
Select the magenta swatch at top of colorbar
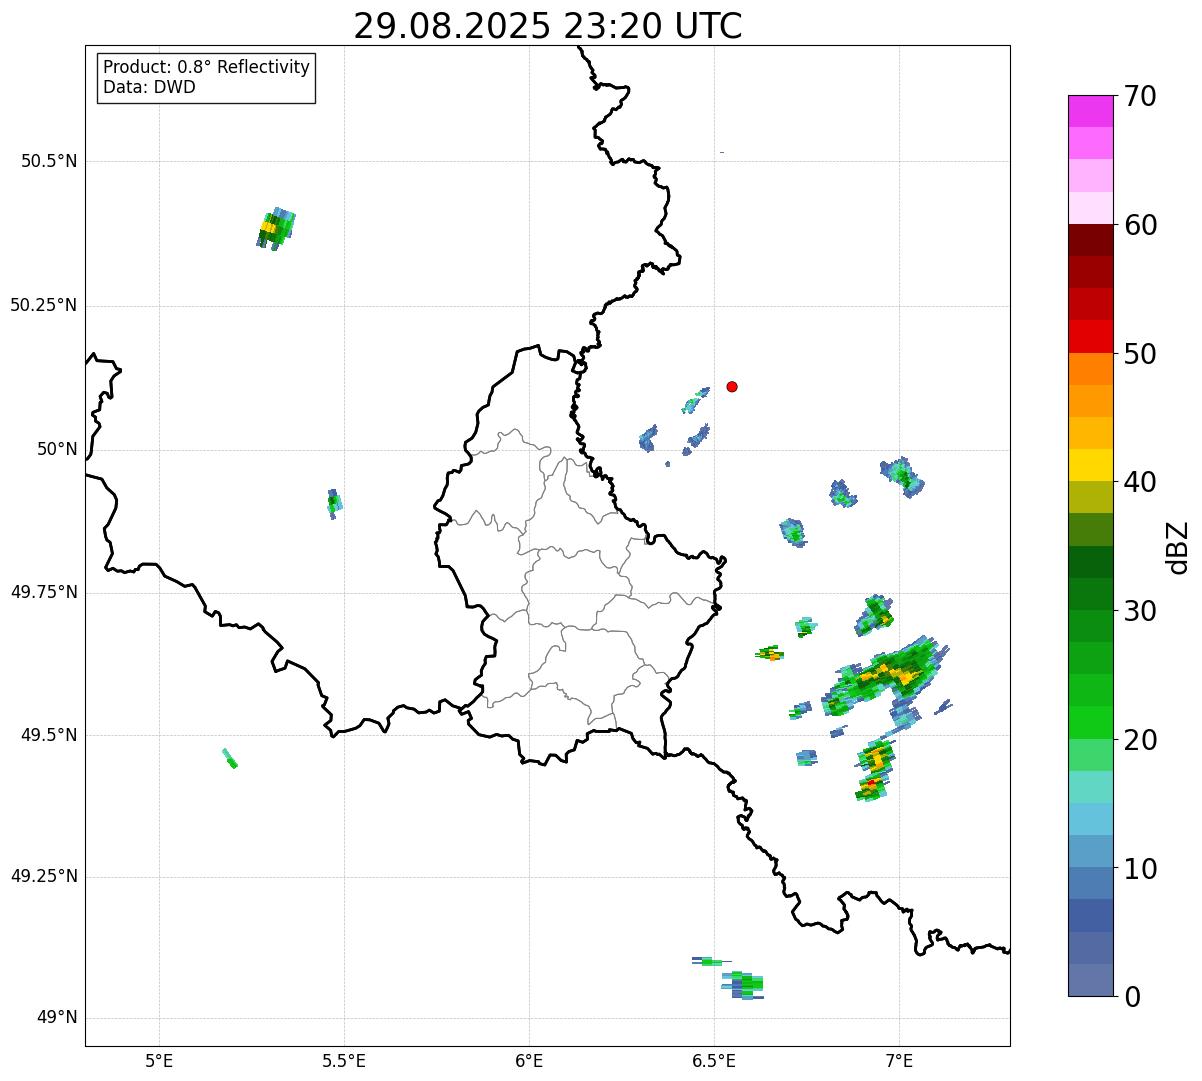click(1090, 111)
